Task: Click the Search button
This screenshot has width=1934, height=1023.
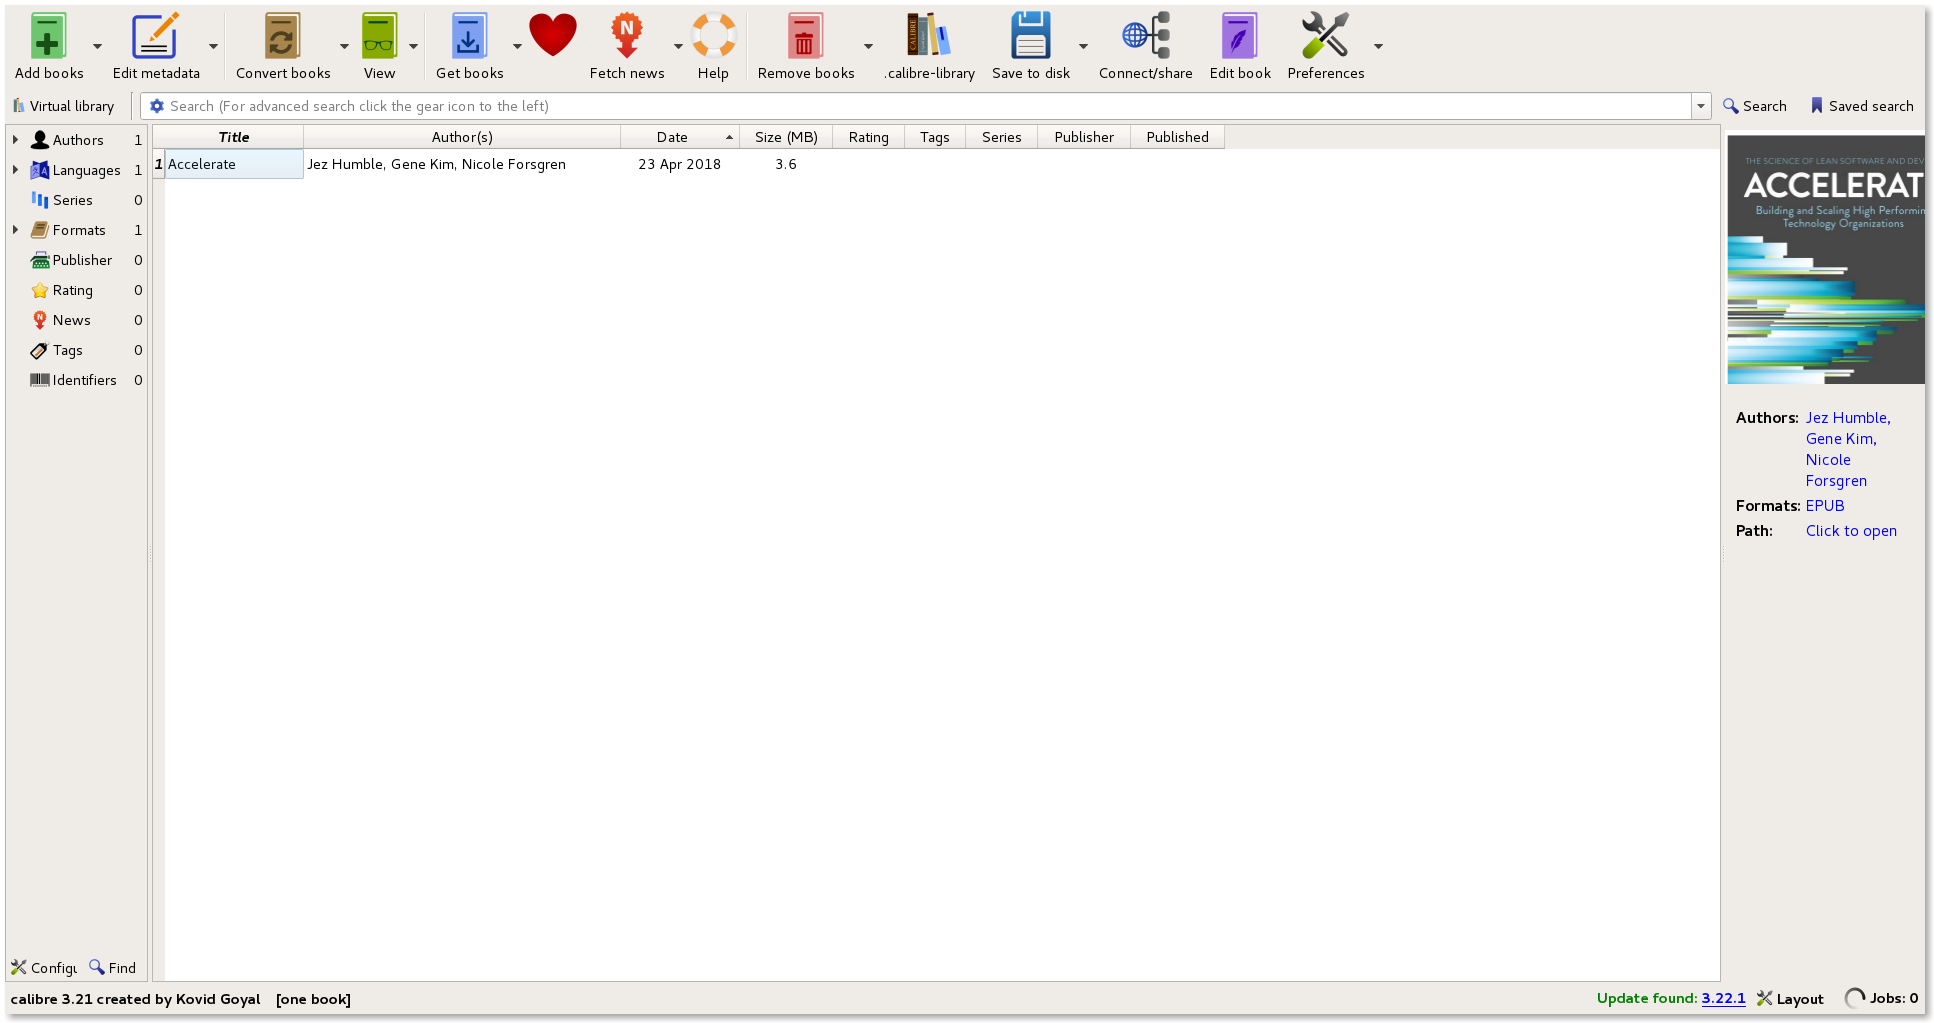Action: coord(1754,106)
